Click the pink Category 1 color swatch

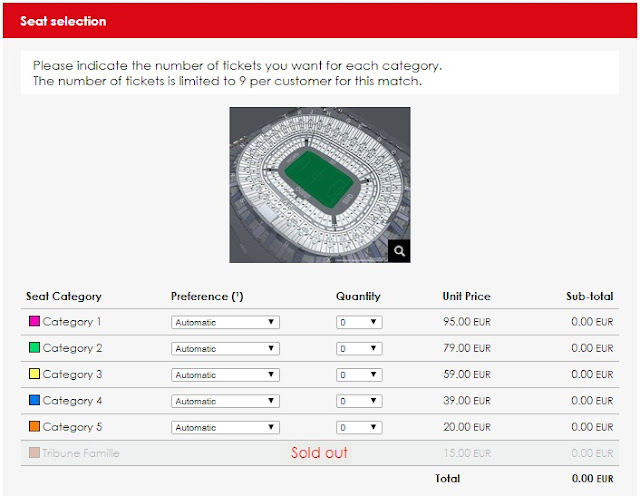click(x=33, y=322)
